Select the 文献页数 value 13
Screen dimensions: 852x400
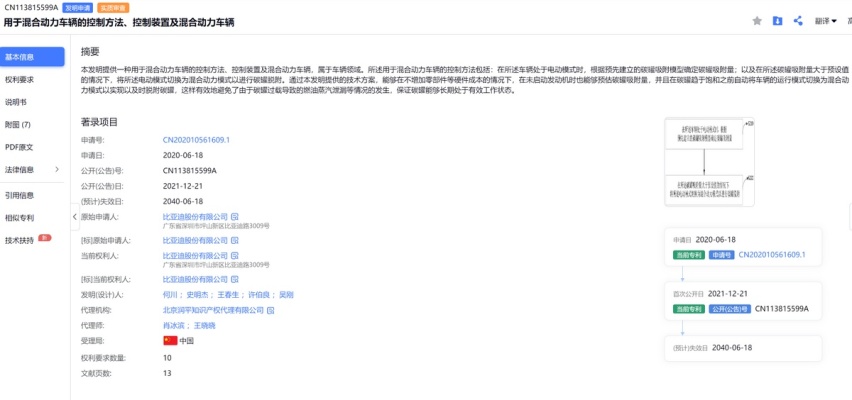pos(167,373)
